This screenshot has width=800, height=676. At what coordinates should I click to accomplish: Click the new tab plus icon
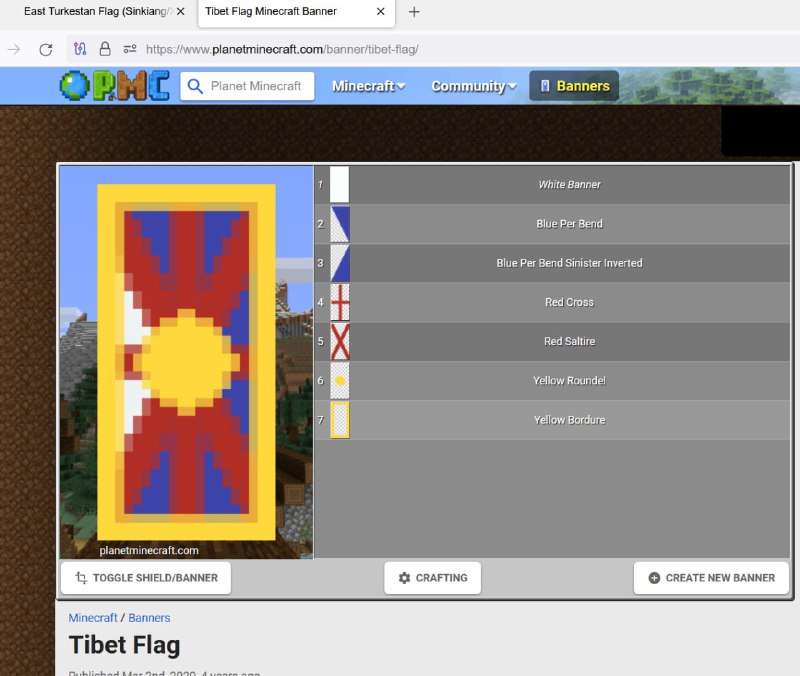[414, 12]
